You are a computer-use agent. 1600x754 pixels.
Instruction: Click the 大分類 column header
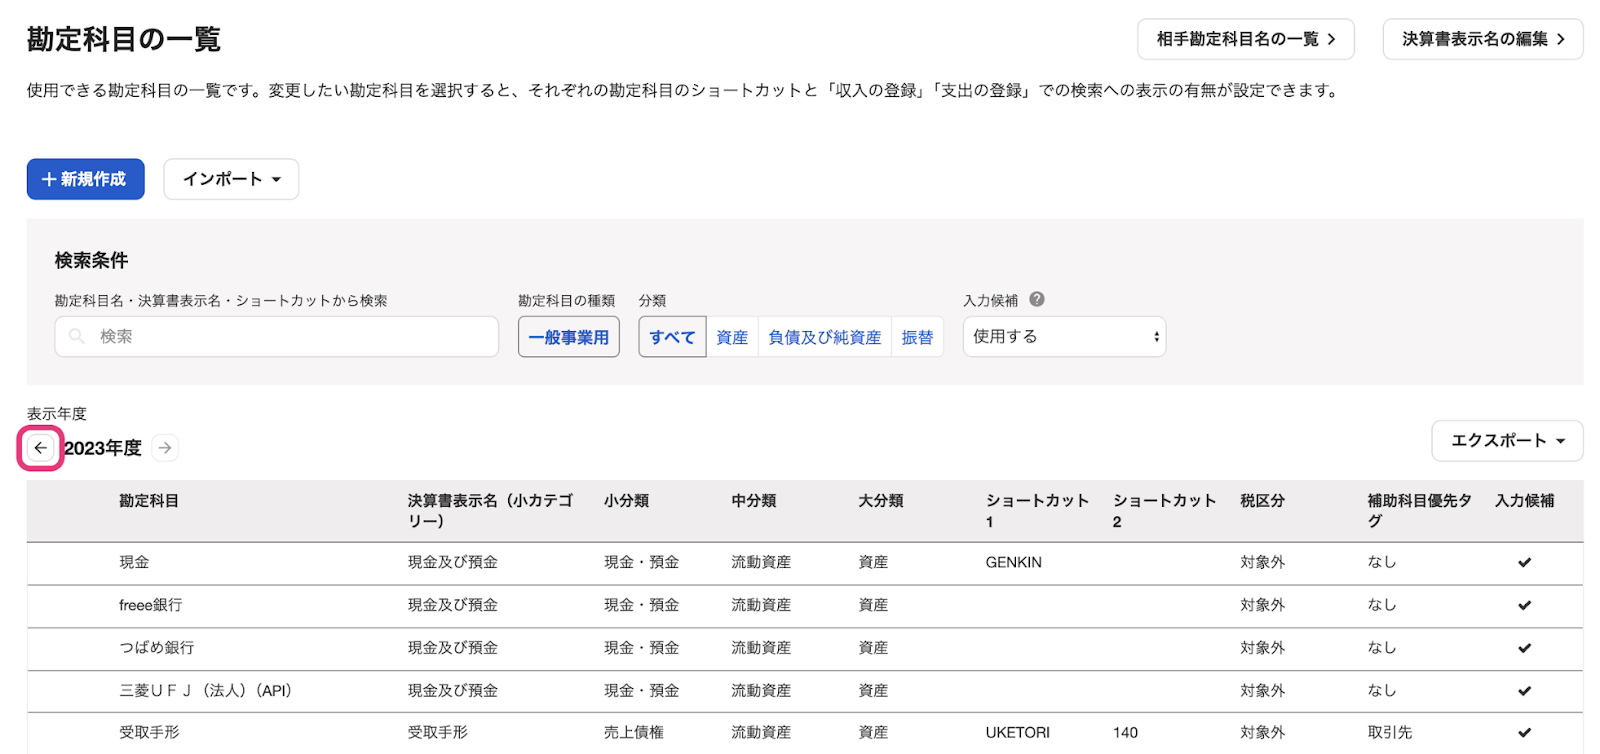coord(881,501)
